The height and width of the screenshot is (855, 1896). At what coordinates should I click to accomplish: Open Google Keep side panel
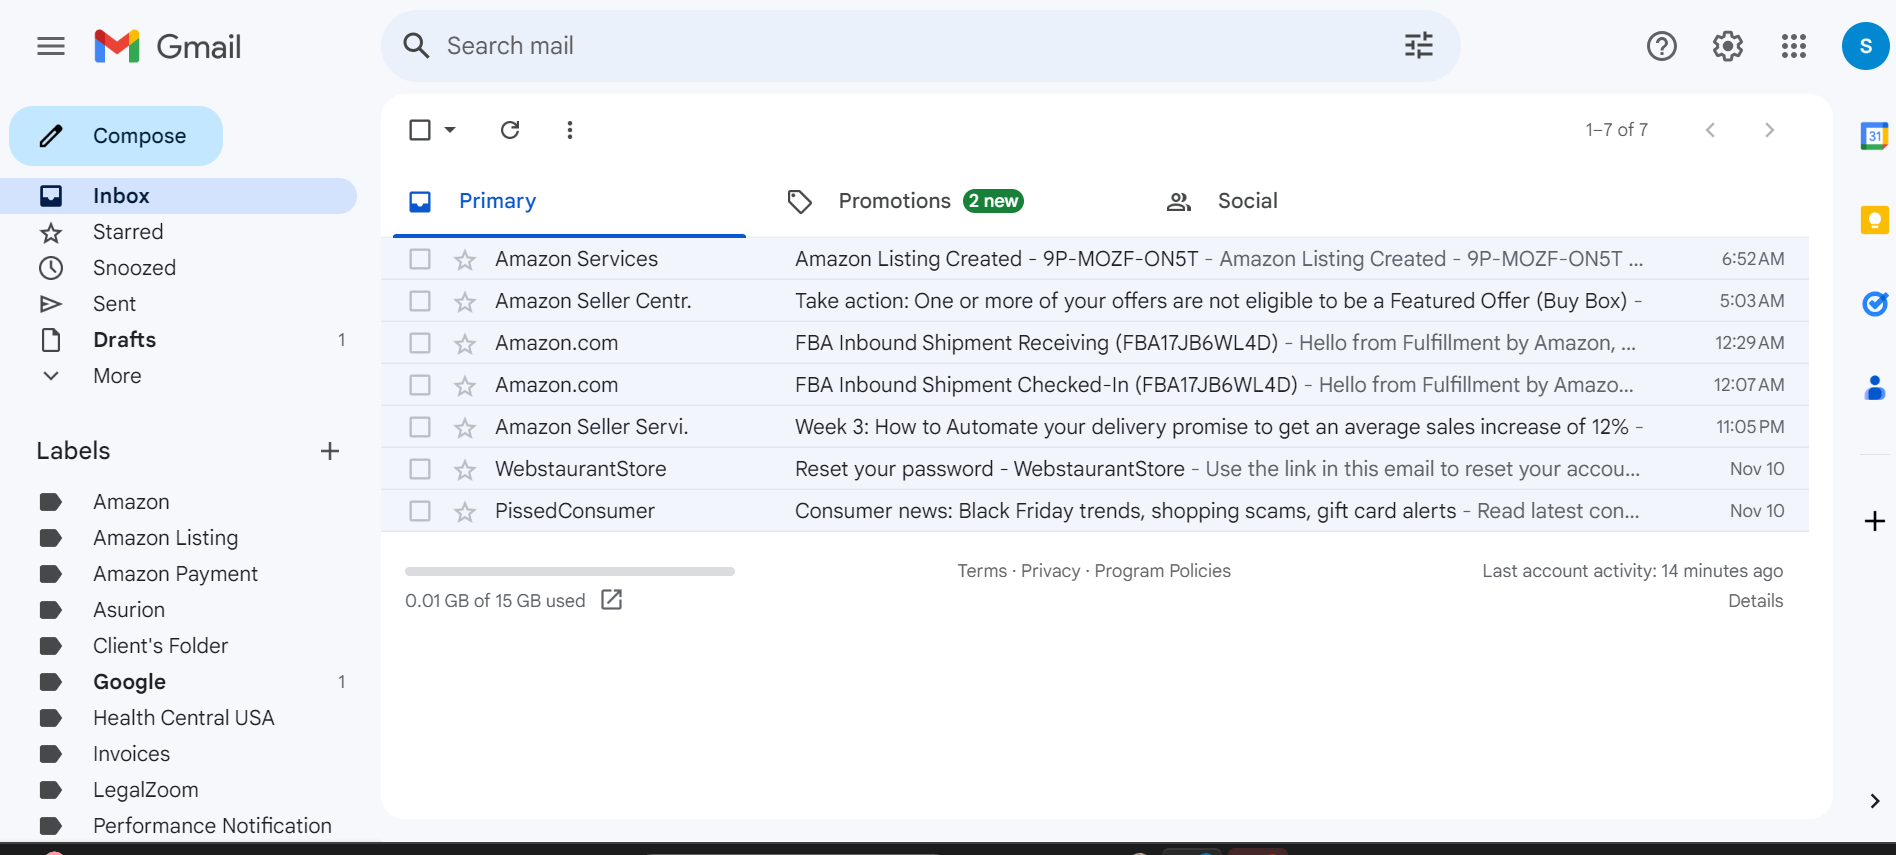(x=1874, y=219)
